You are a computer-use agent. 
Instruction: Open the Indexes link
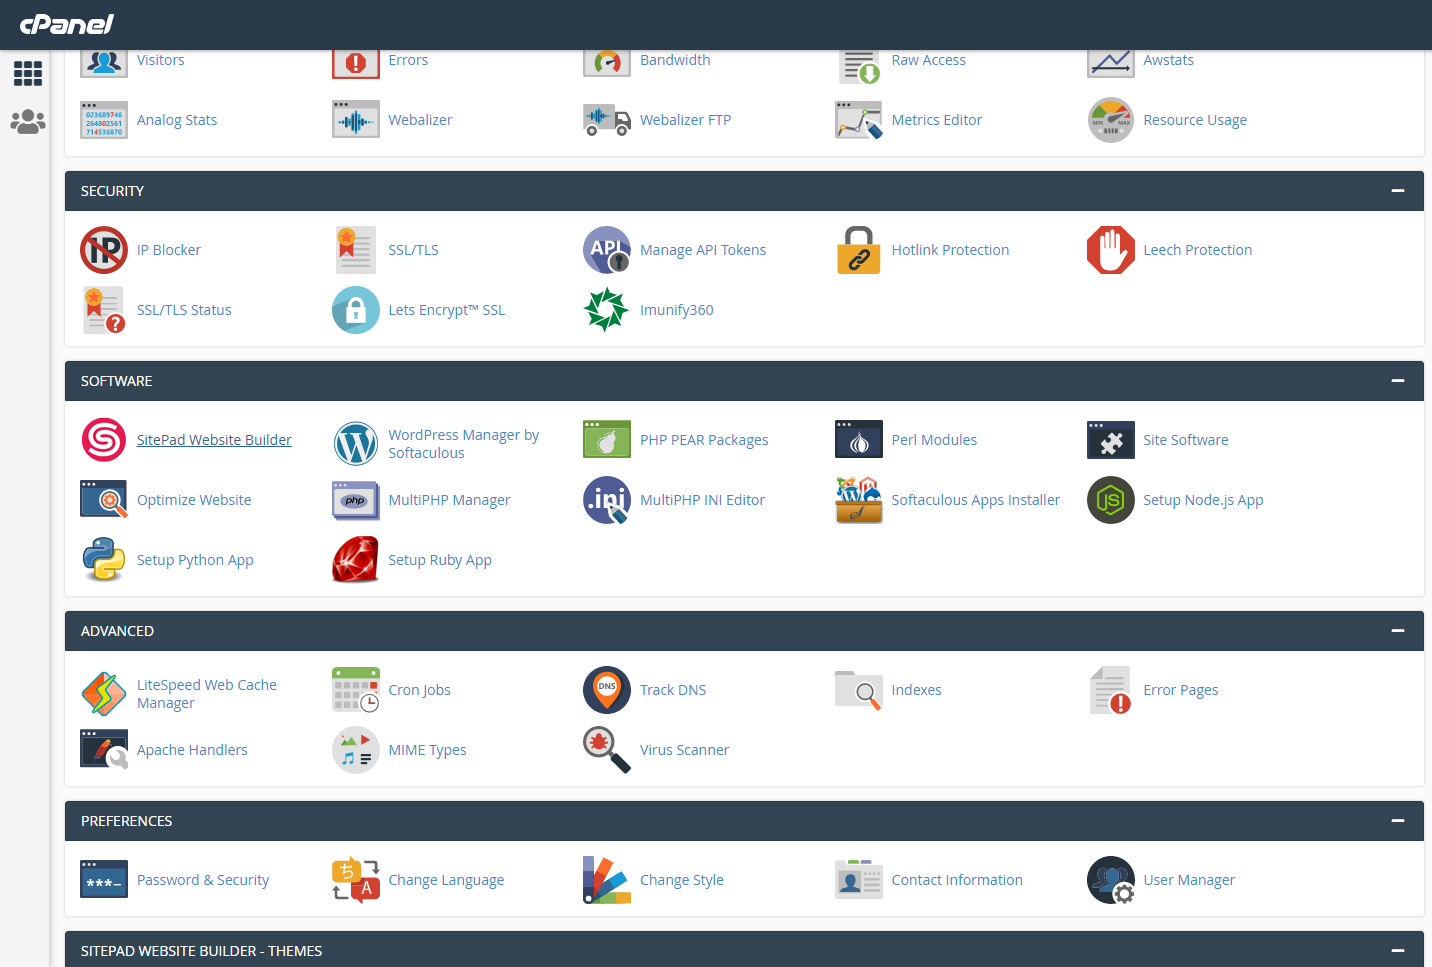(917, 690)
